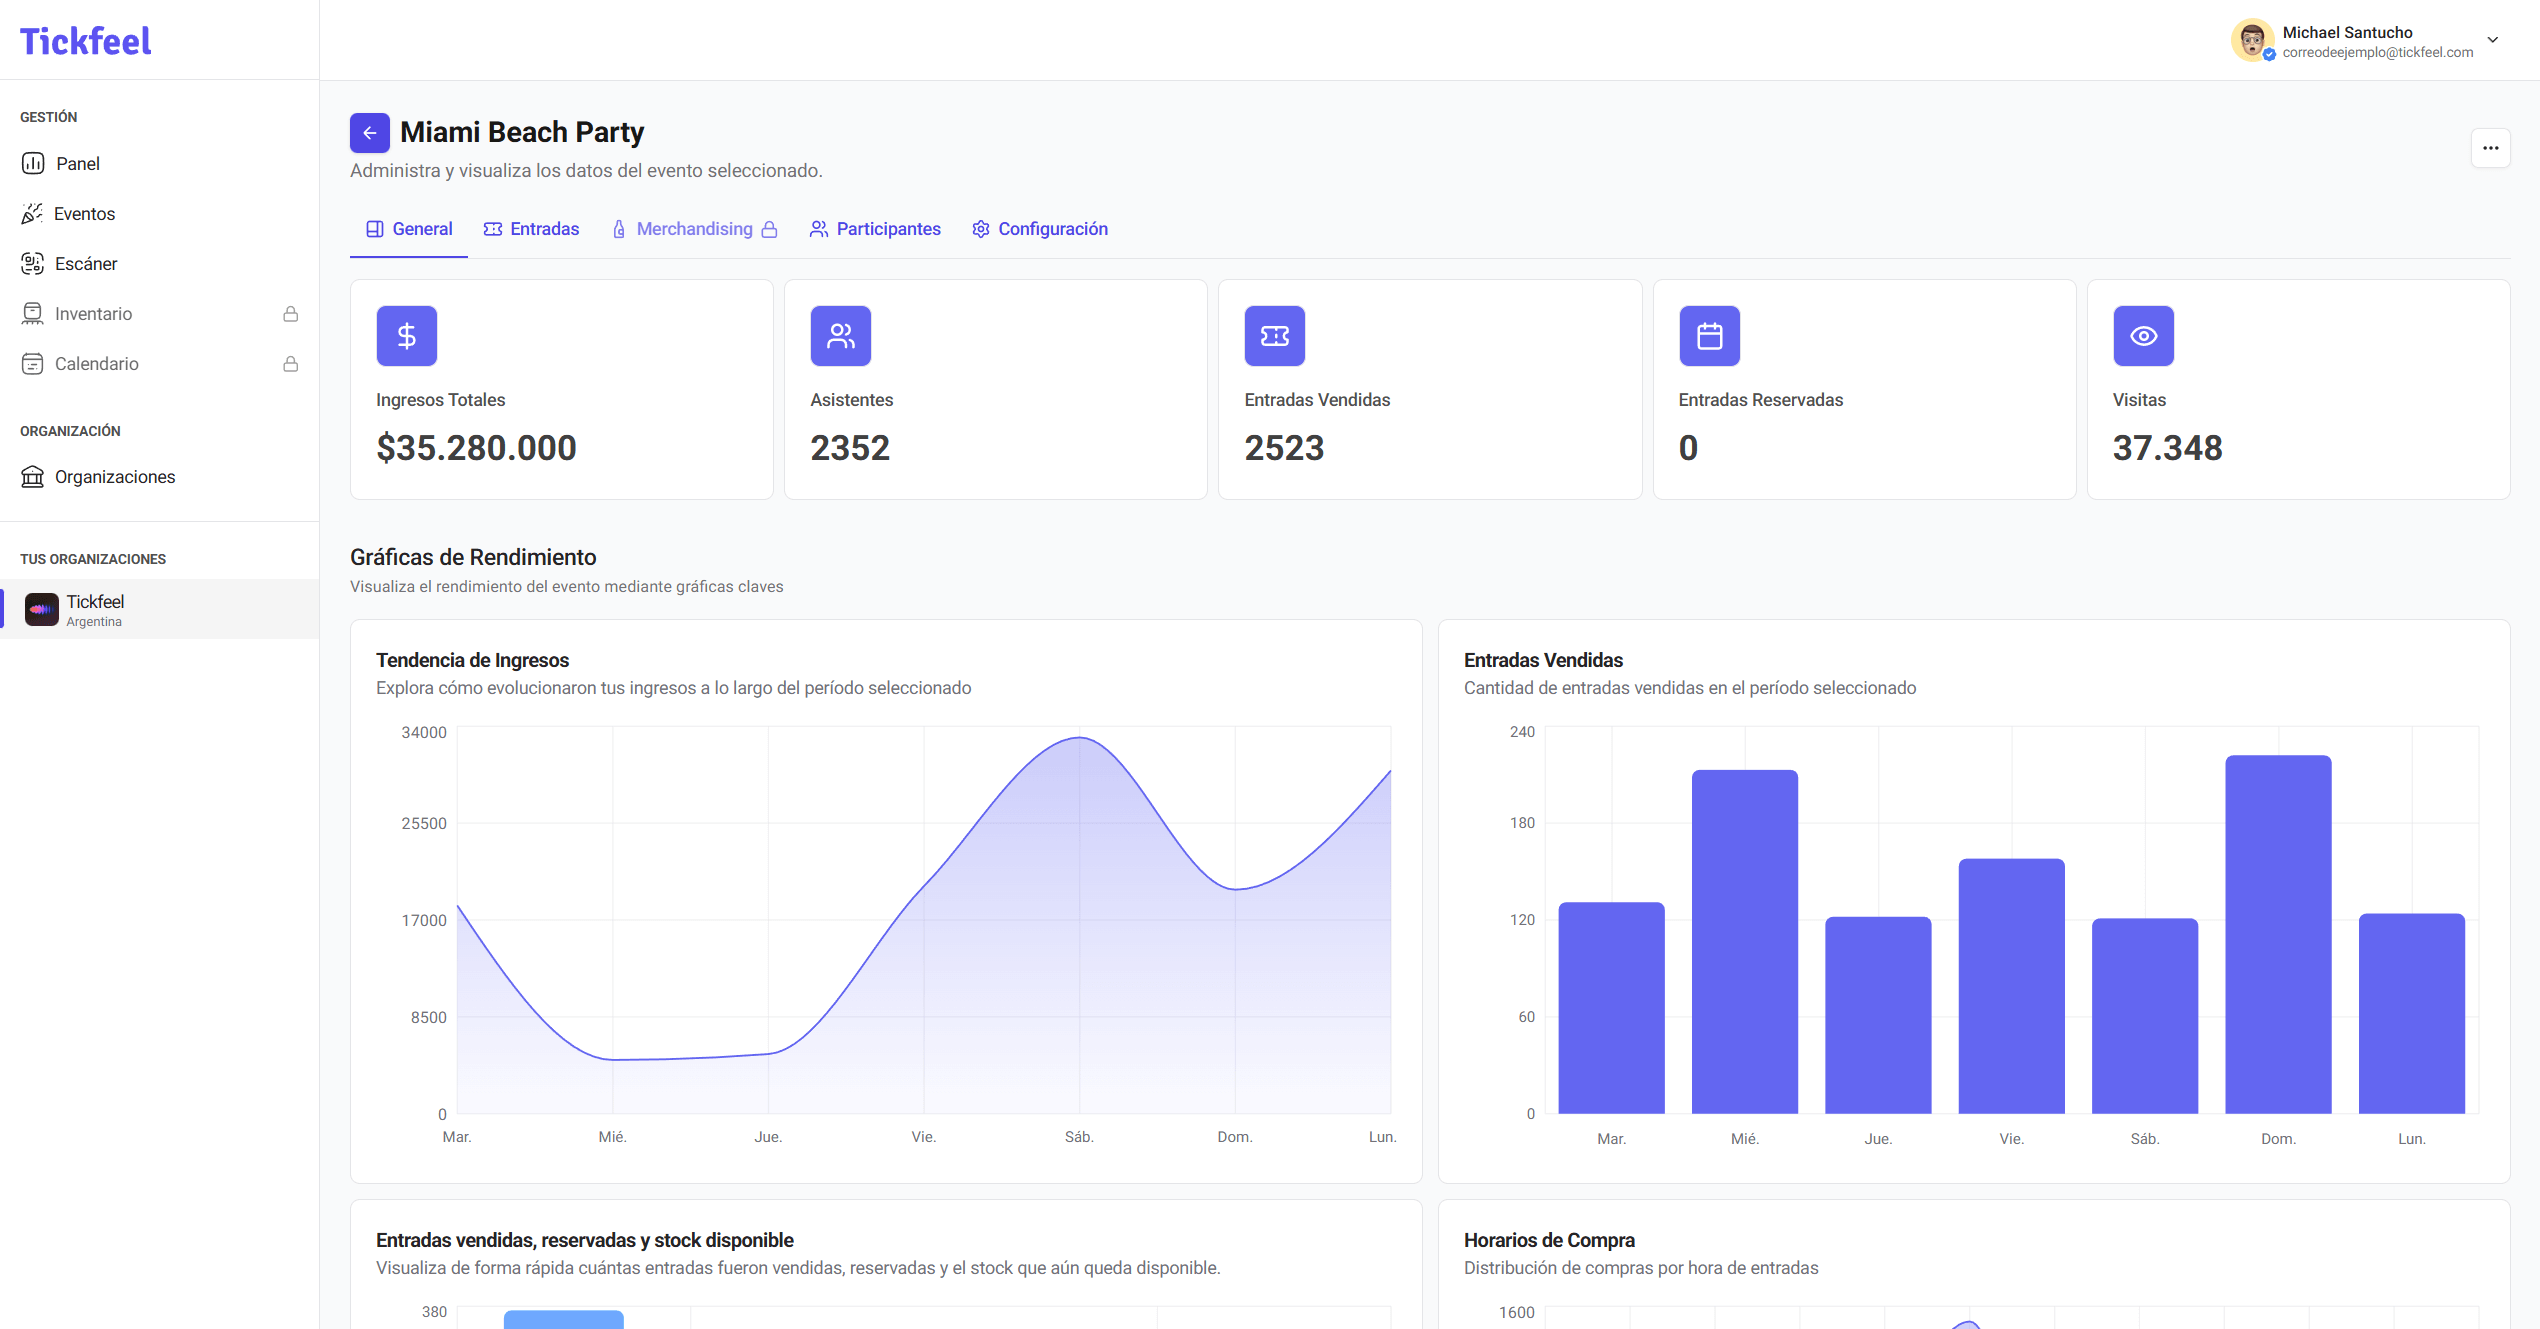The image size is (2540, 1329).
Task: Click the lock icon next to Calendario
Action: tap(291, 364)
